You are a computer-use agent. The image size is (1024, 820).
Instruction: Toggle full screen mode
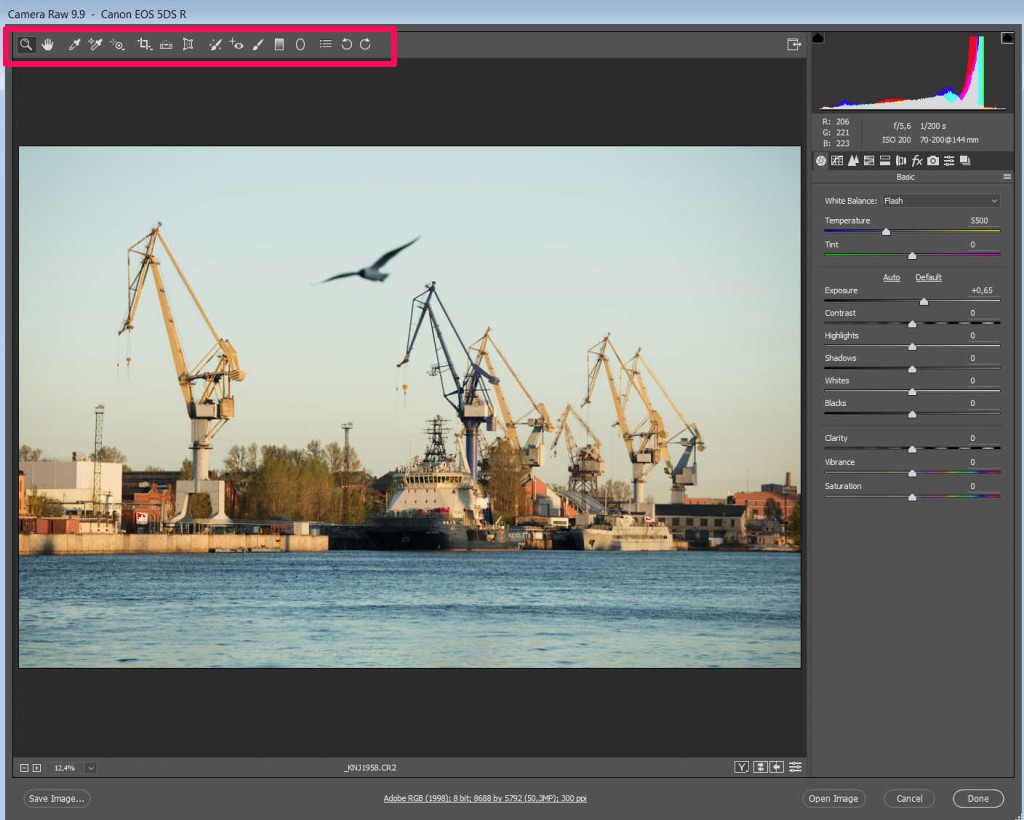pos(794,45)
